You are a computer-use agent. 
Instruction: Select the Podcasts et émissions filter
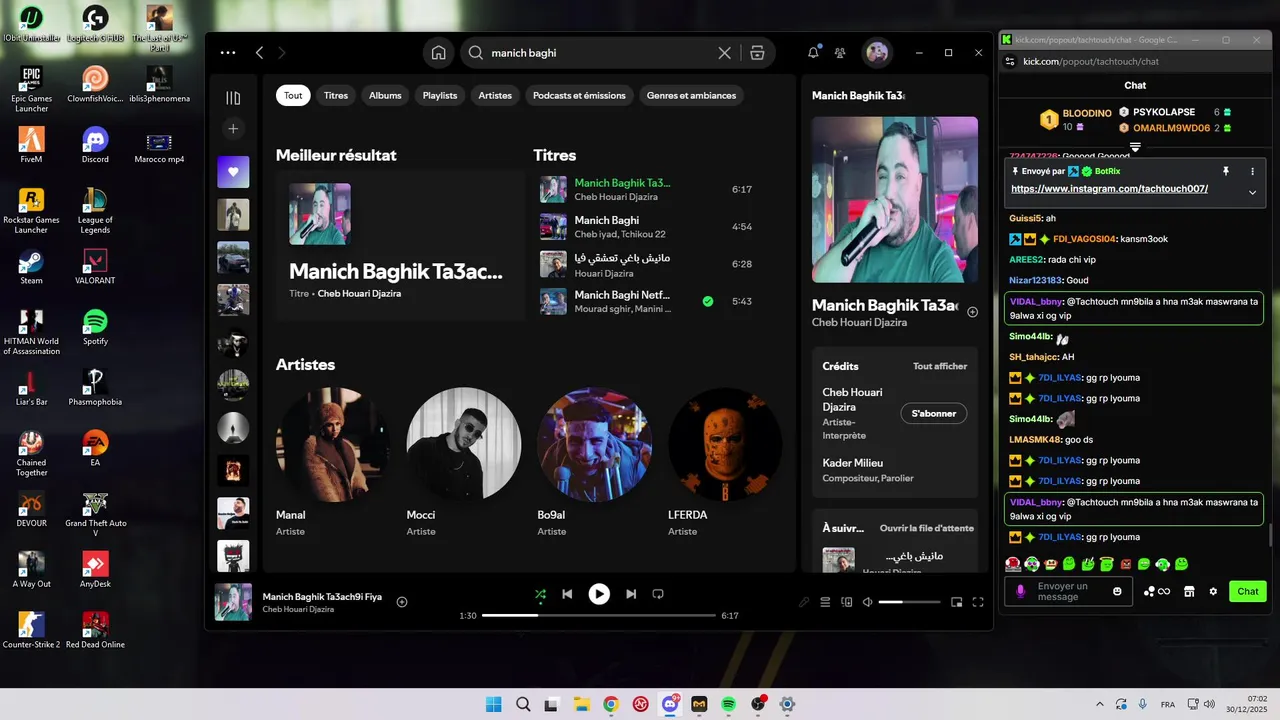click(x=579, y=96)
